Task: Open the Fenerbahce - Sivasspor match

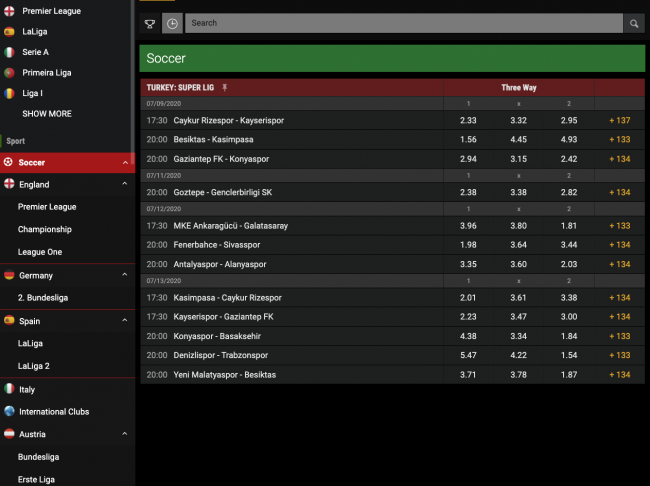Action: click(x=217, y=245)
